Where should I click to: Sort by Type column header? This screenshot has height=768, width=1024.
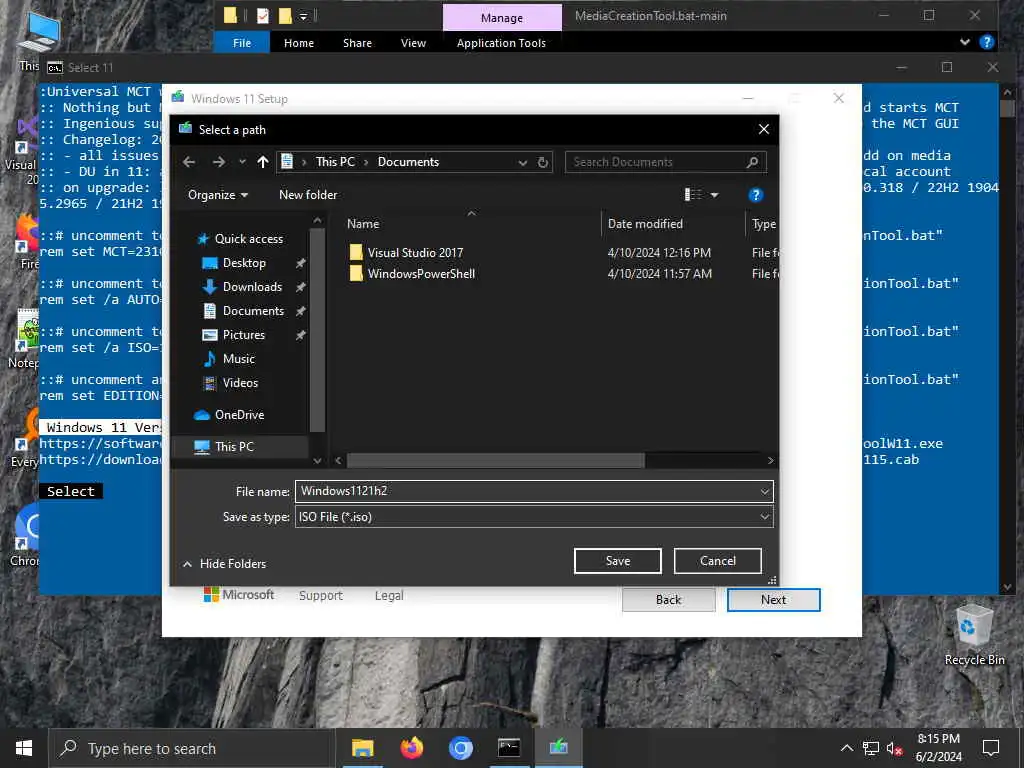tap(763, 224)
